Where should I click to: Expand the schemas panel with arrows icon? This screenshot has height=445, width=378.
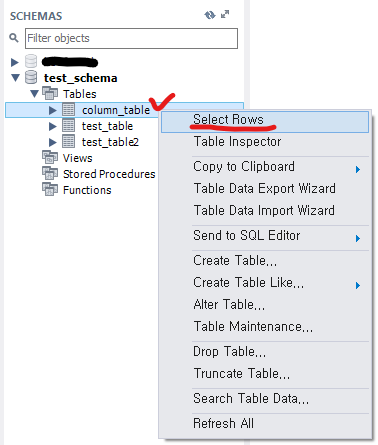[x=225, y=15]
